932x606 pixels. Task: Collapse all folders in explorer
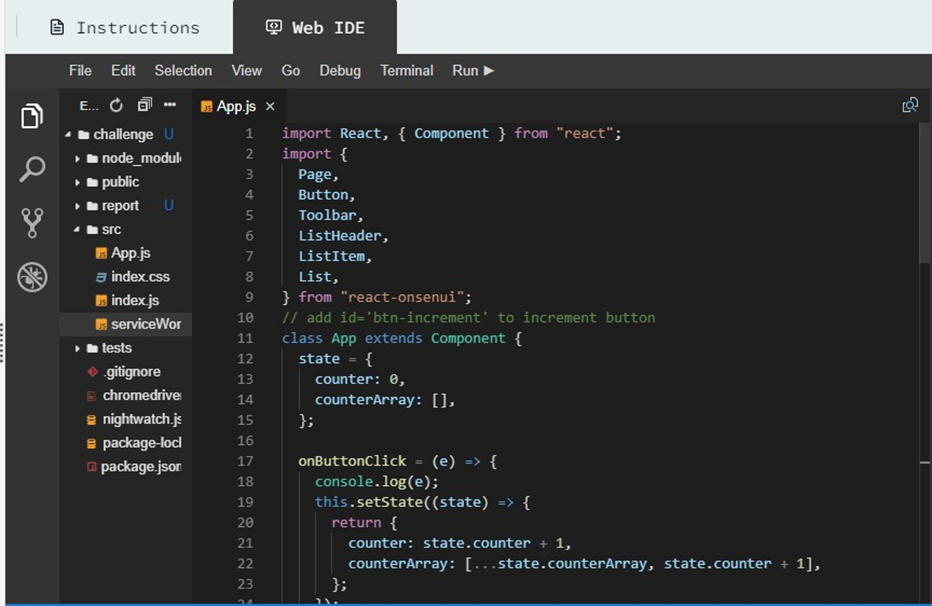[x=144, y=105]
